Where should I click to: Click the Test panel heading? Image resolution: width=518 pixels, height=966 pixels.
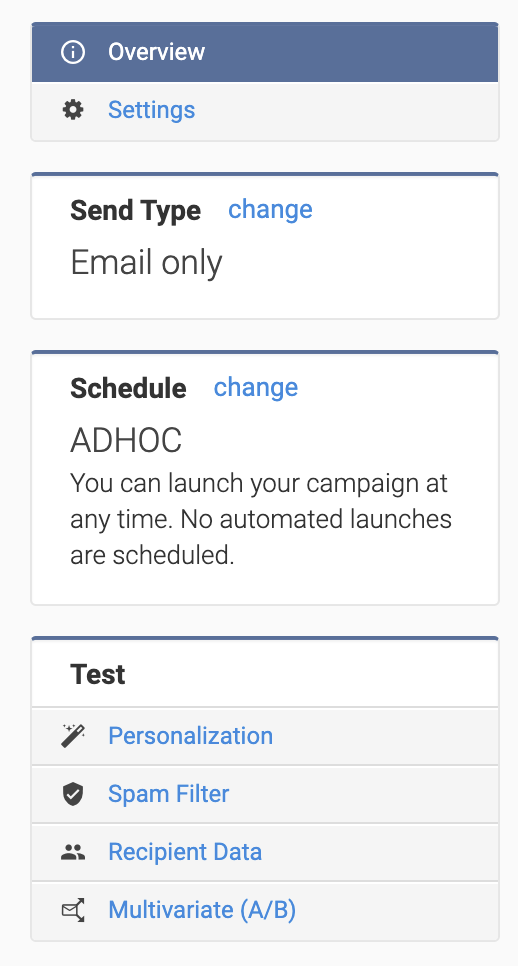98,675
